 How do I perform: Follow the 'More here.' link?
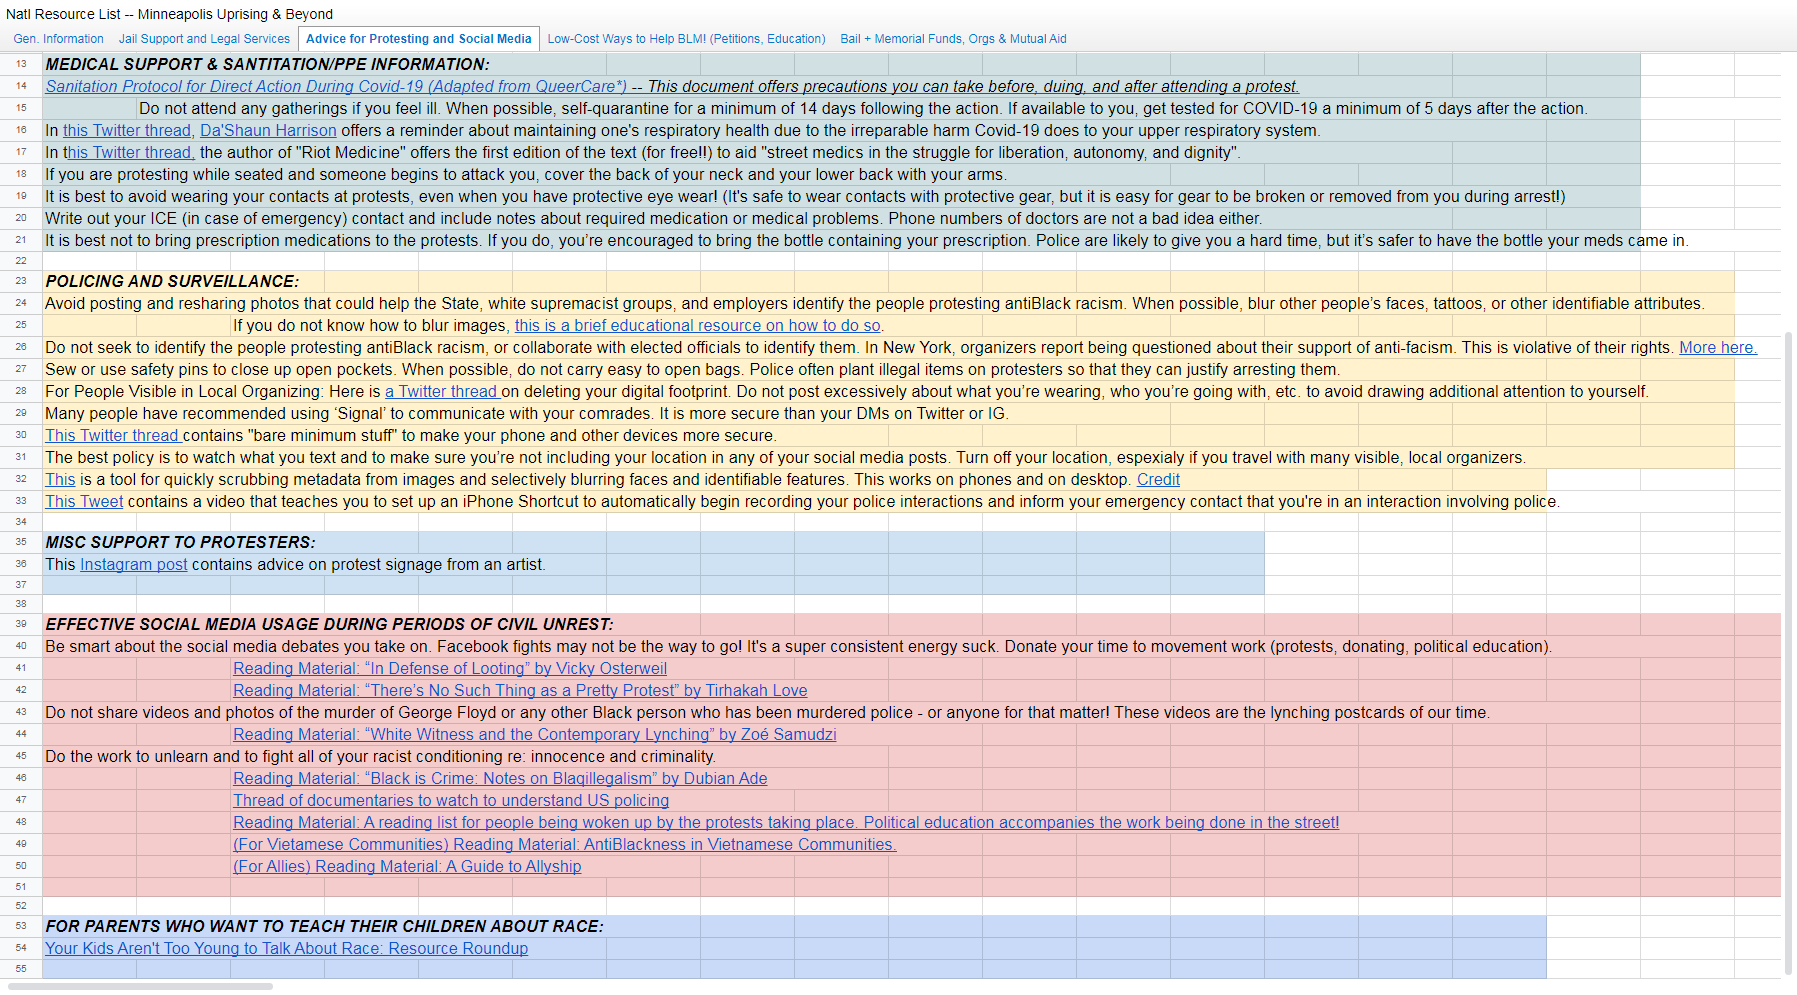1717,348
